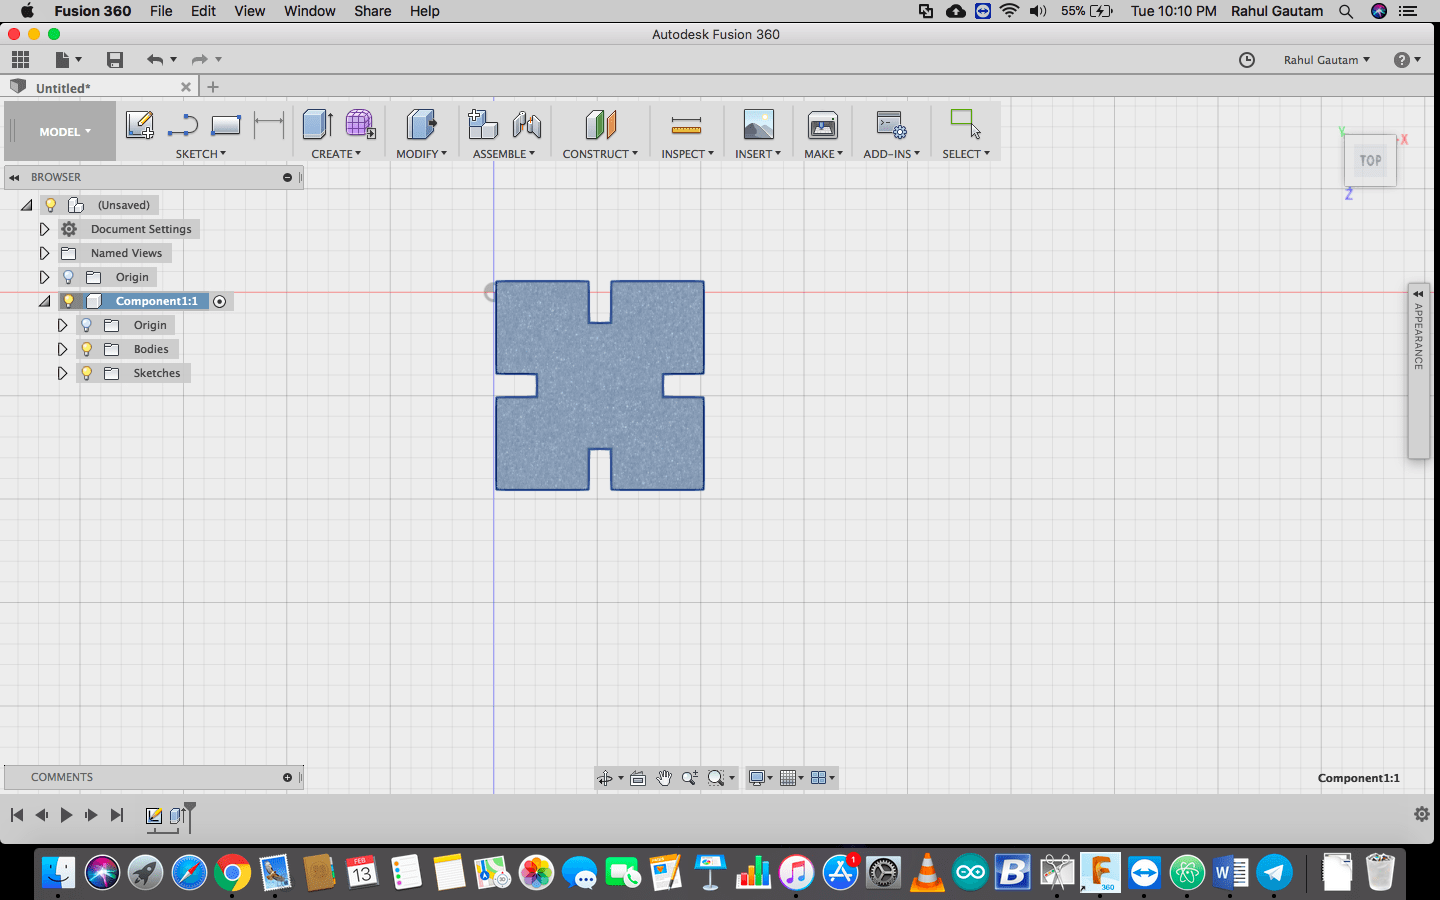Open the CREATE dropdown menu

(x=336, y=154)
